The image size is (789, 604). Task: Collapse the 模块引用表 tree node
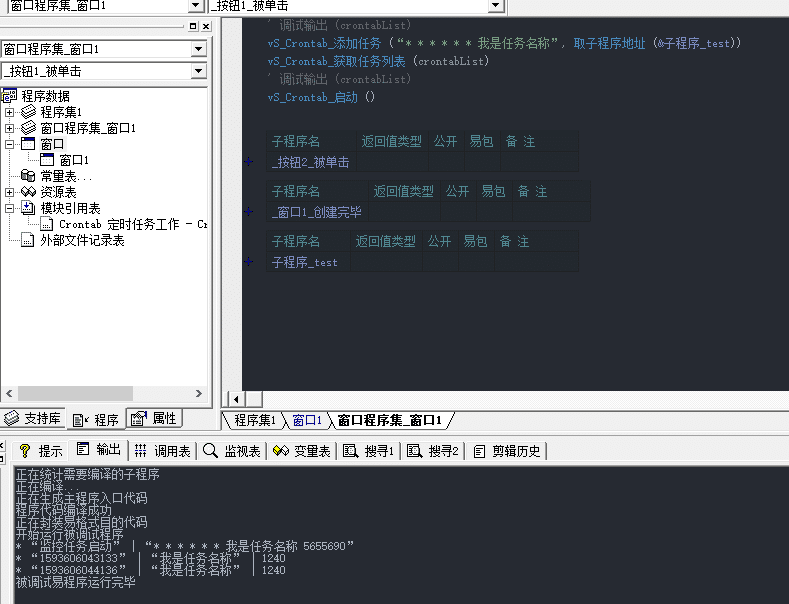coord(10,208)
